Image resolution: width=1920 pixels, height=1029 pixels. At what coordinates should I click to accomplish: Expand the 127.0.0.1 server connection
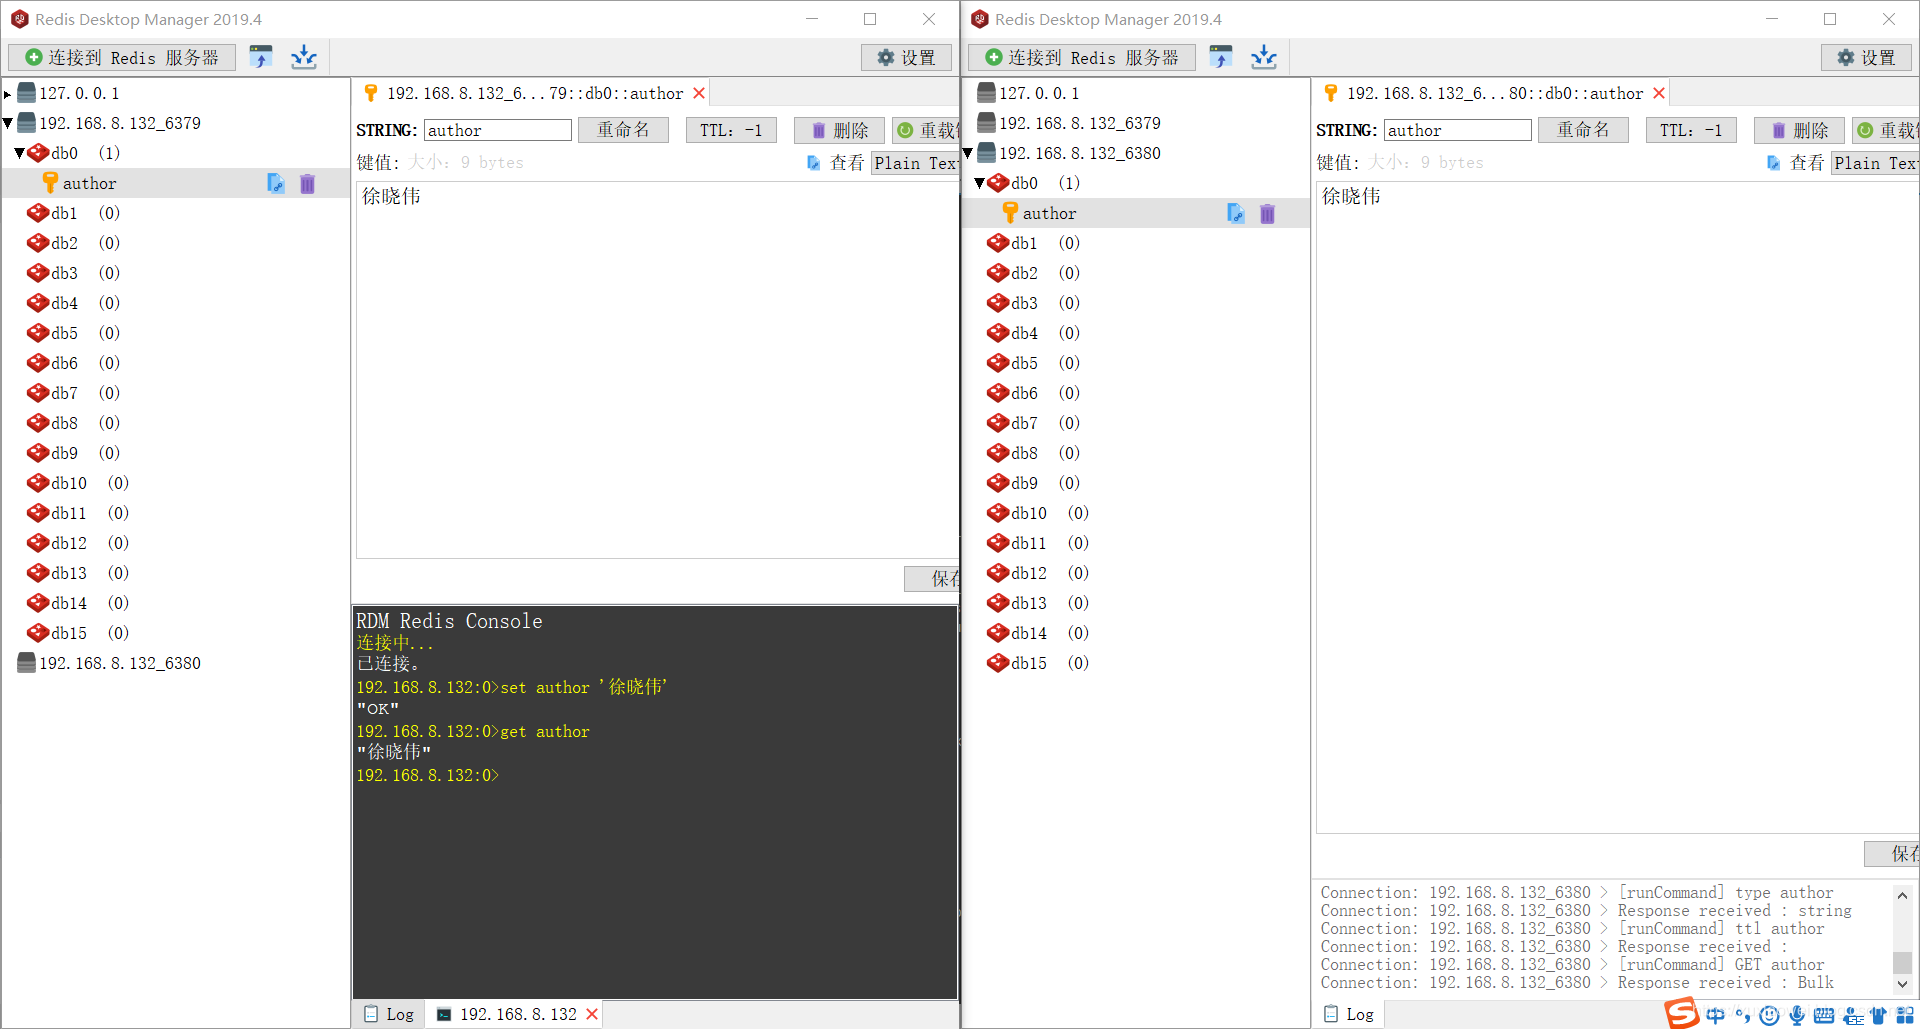[x=8, y=92]
